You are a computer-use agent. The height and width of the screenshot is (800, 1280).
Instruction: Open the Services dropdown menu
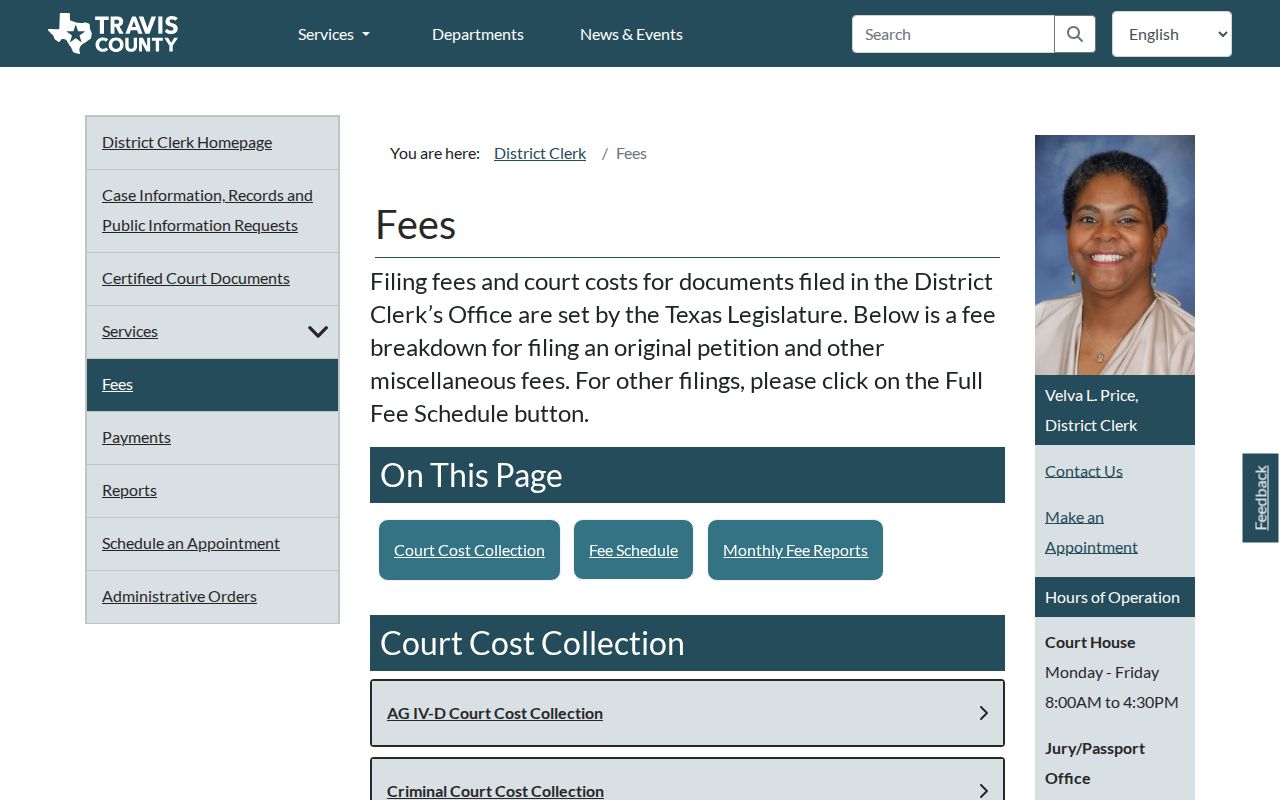click(x=334, y=34)
